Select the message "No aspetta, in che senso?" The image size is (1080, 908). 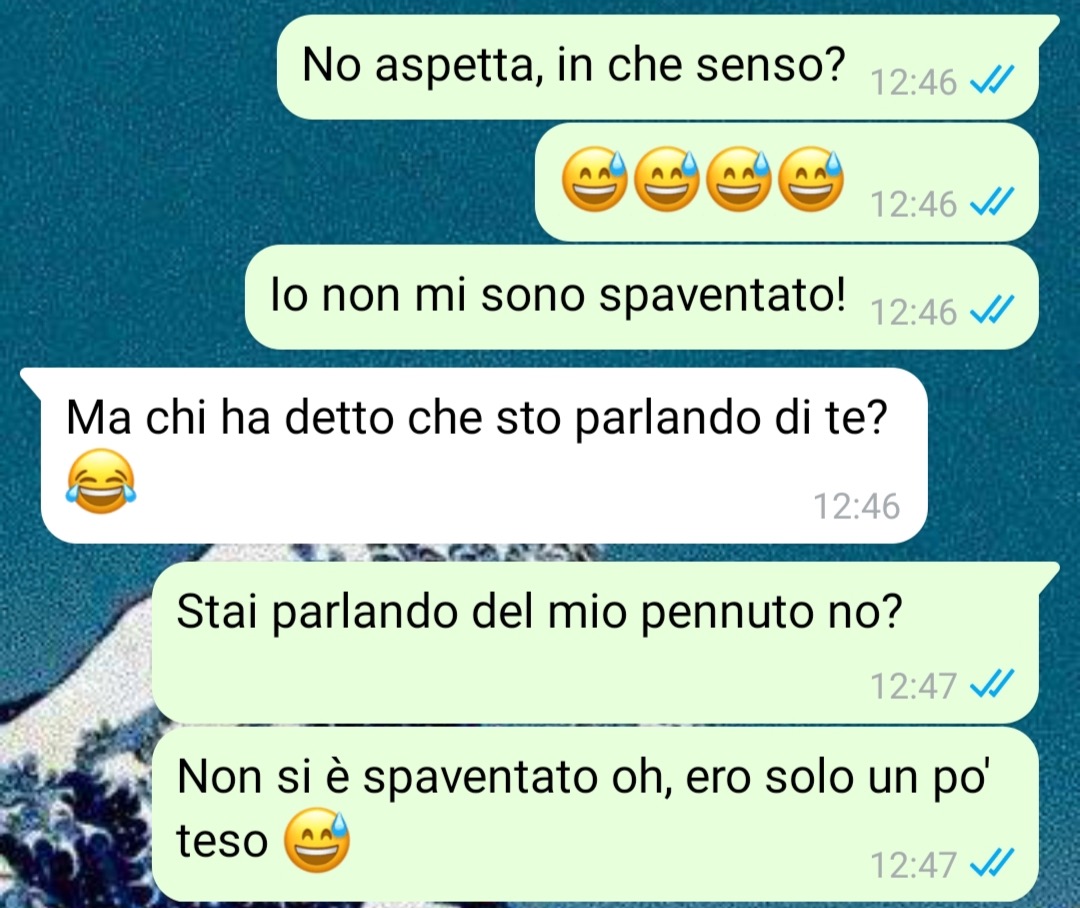[x=658, y=67]
